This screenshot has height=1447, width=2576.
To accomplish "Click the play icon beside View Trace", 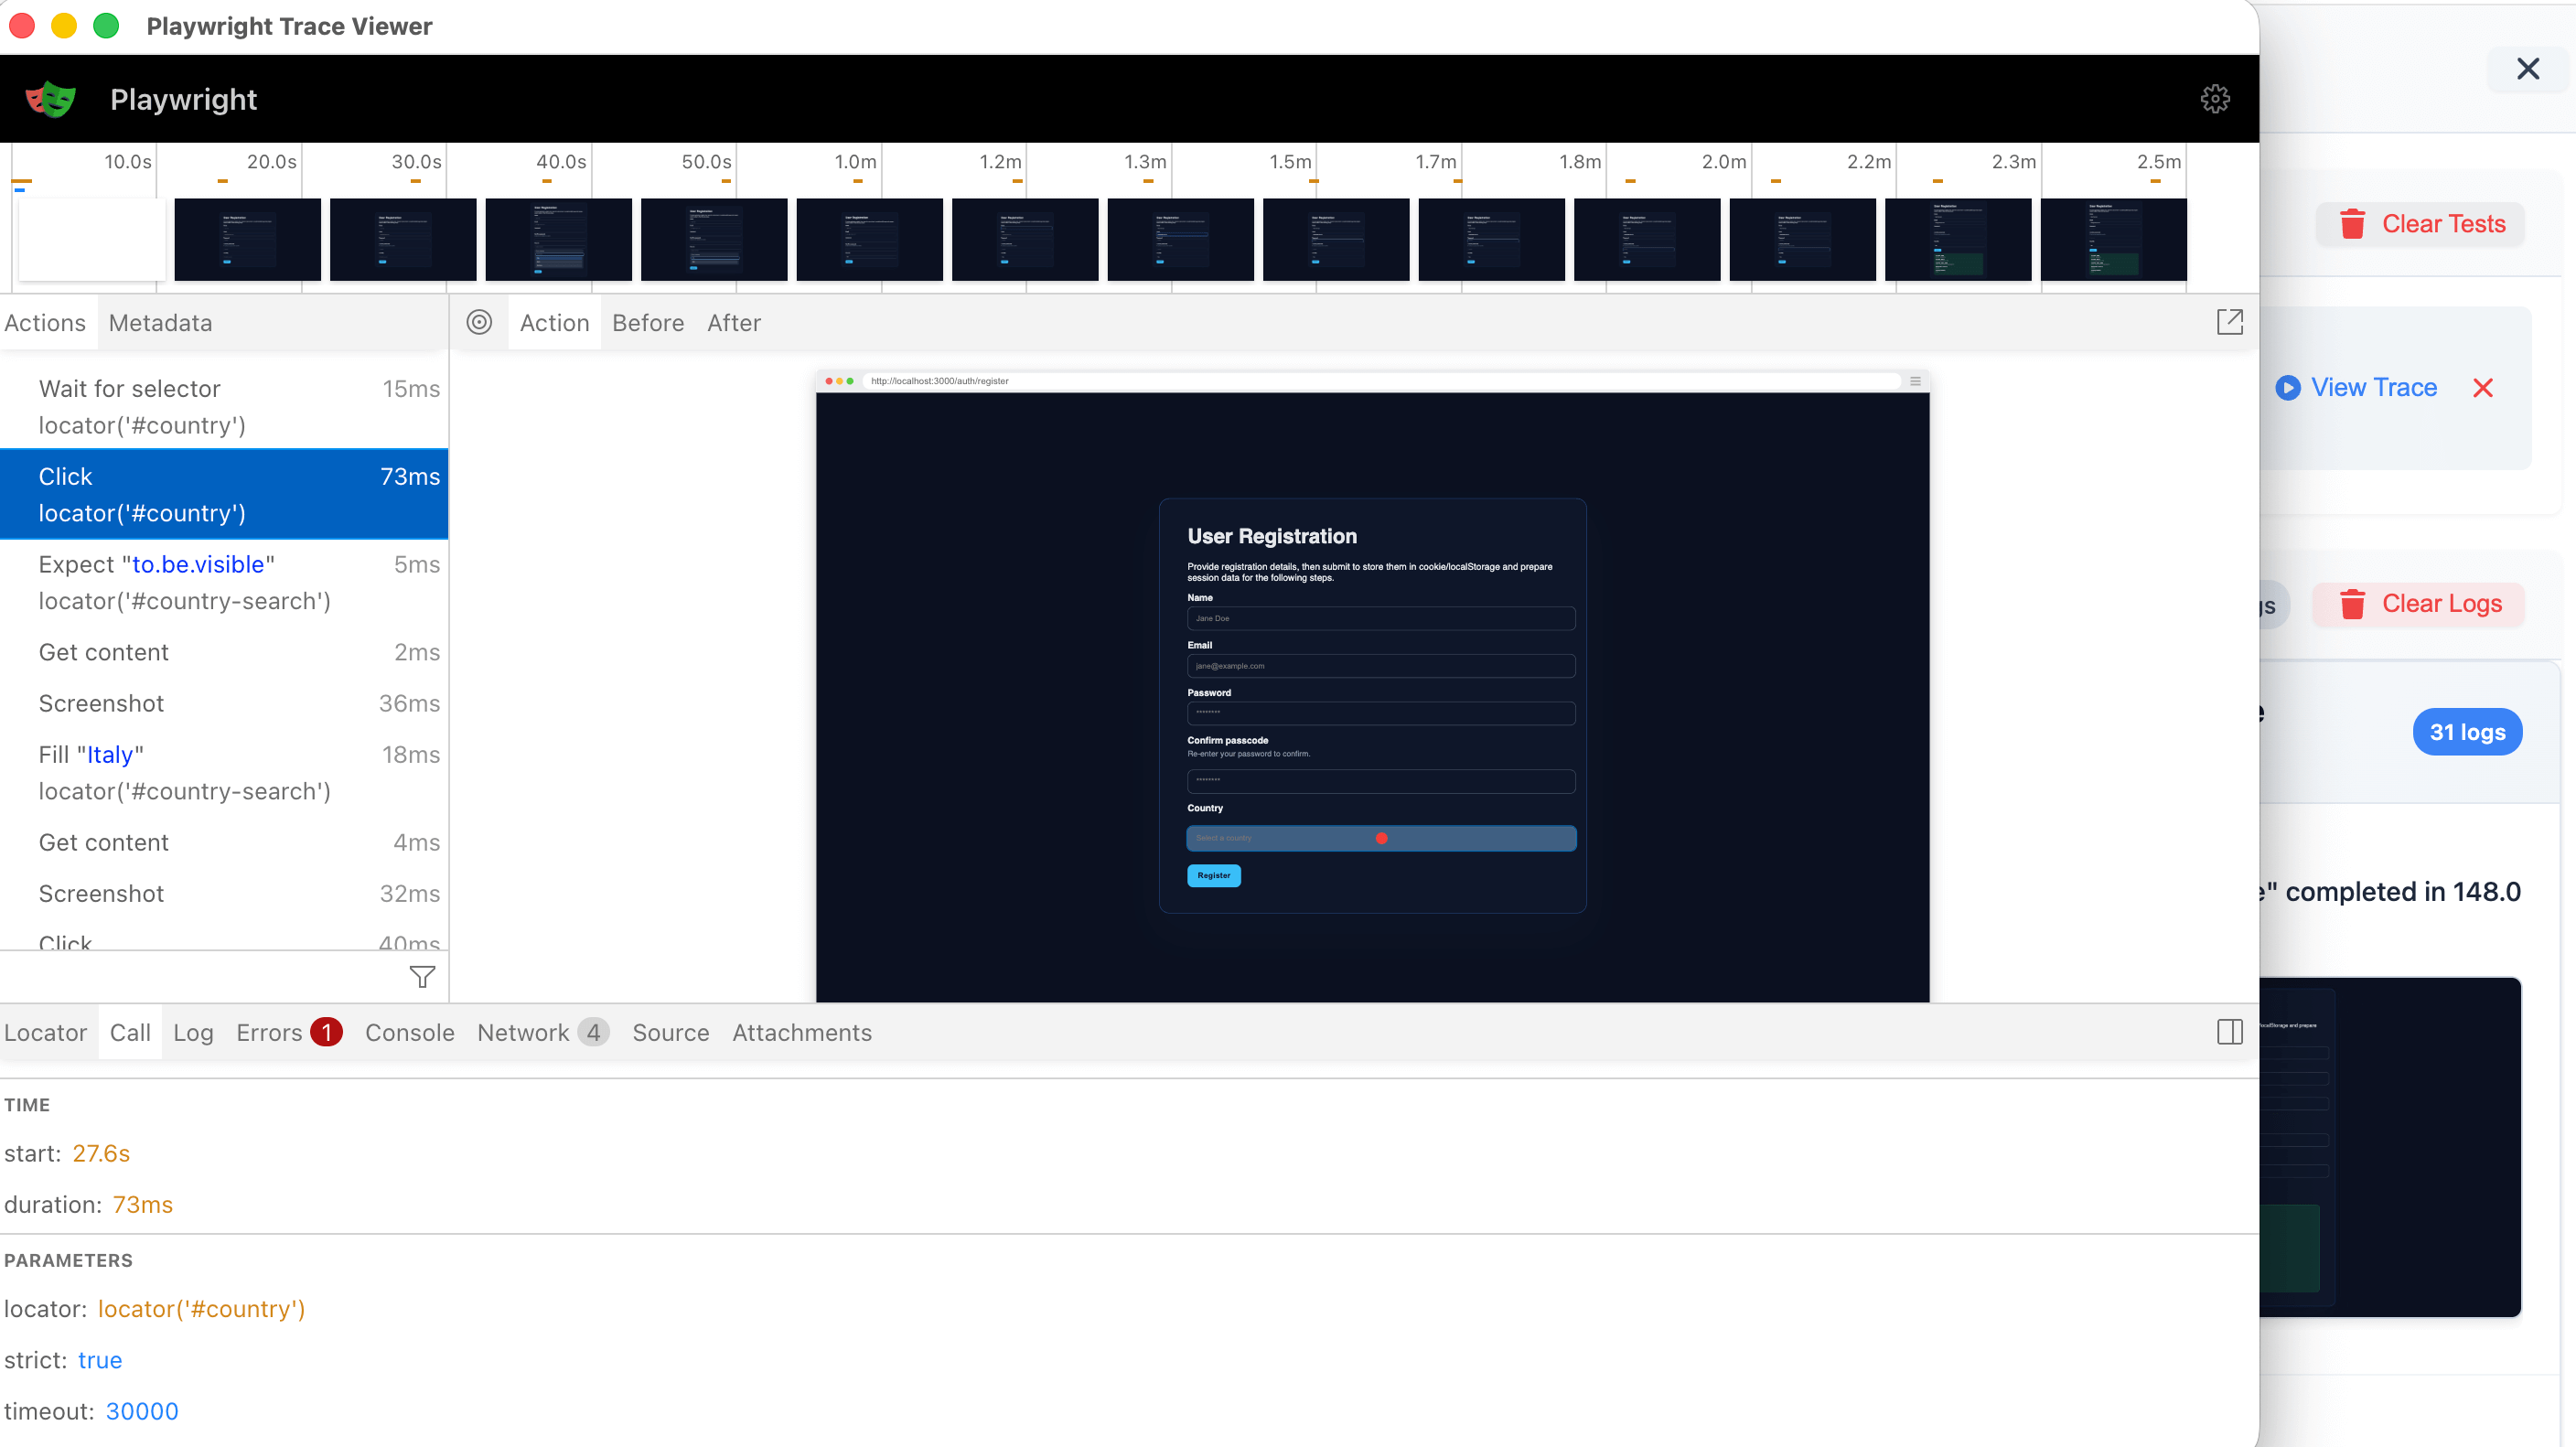I will point(2290,388).
